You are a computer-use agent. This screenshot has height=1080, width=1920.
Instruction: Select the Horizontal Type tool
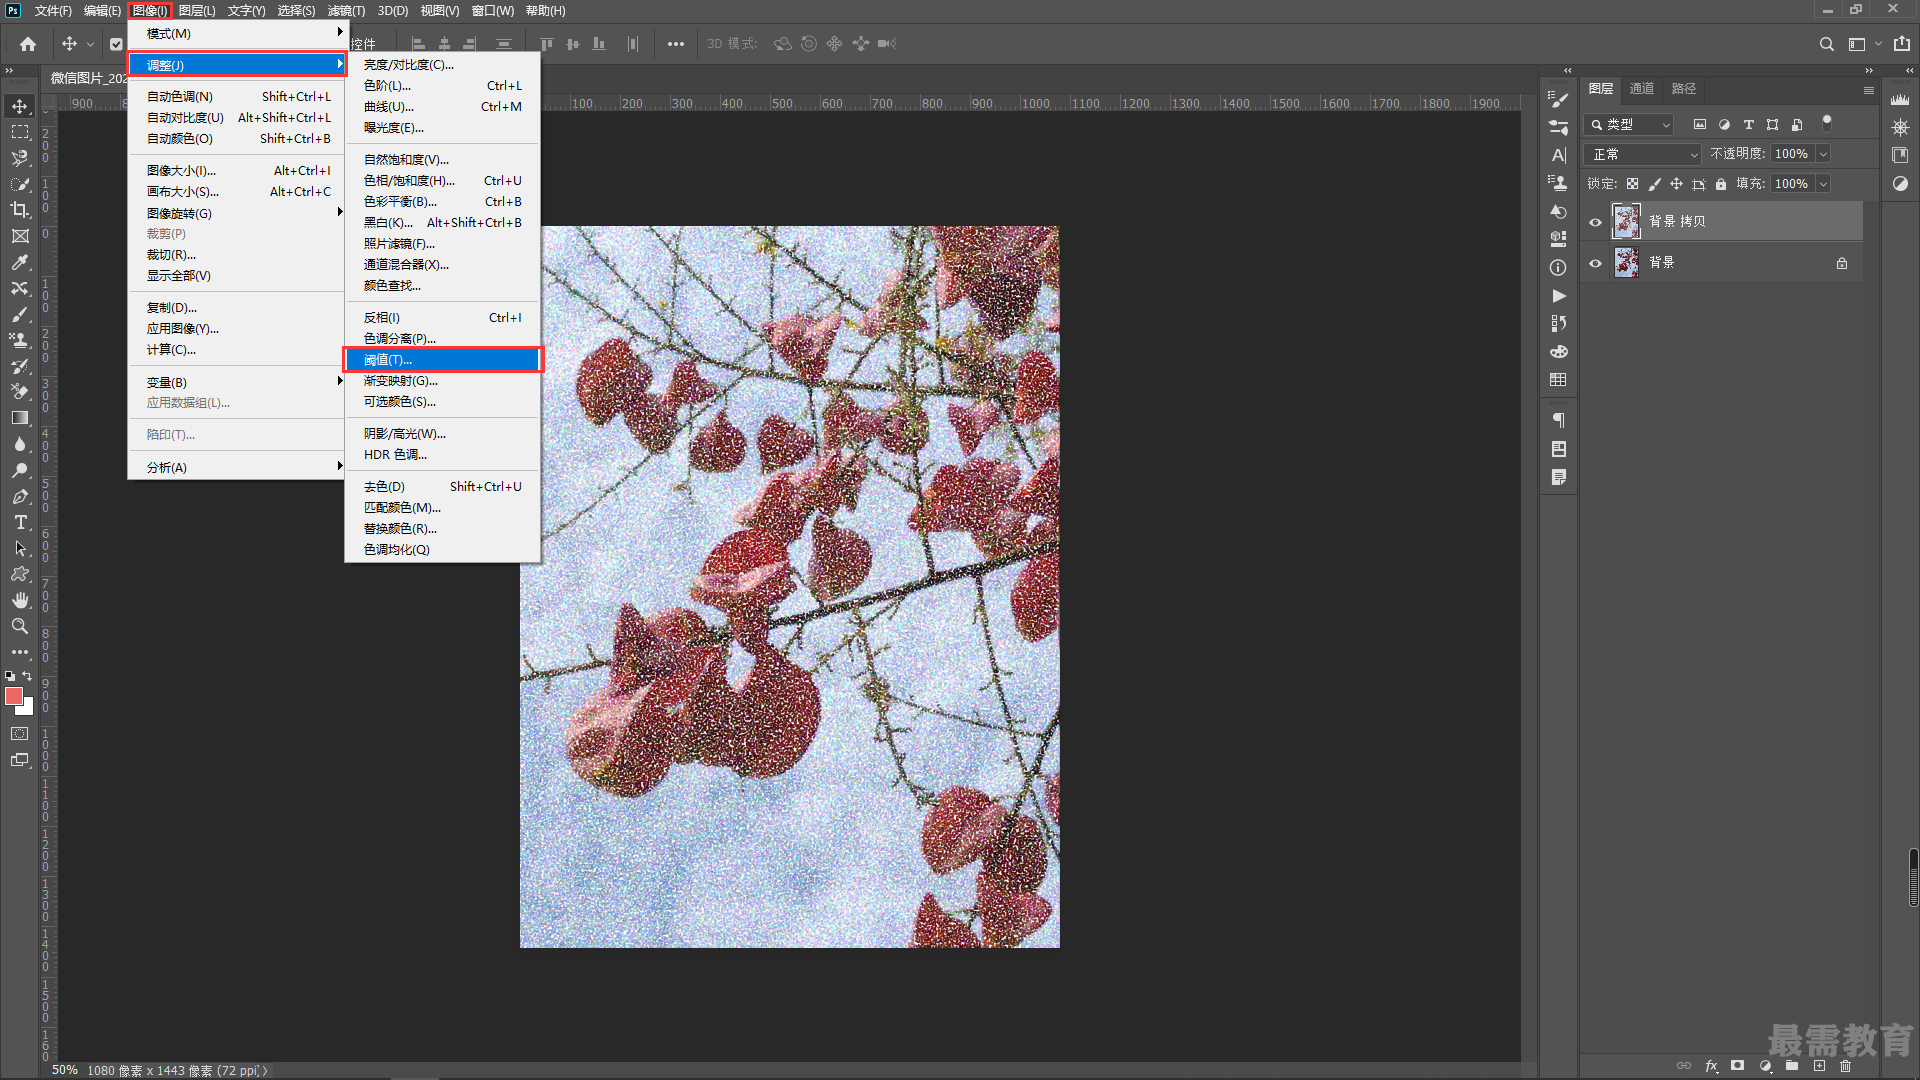tap(20, 522)
